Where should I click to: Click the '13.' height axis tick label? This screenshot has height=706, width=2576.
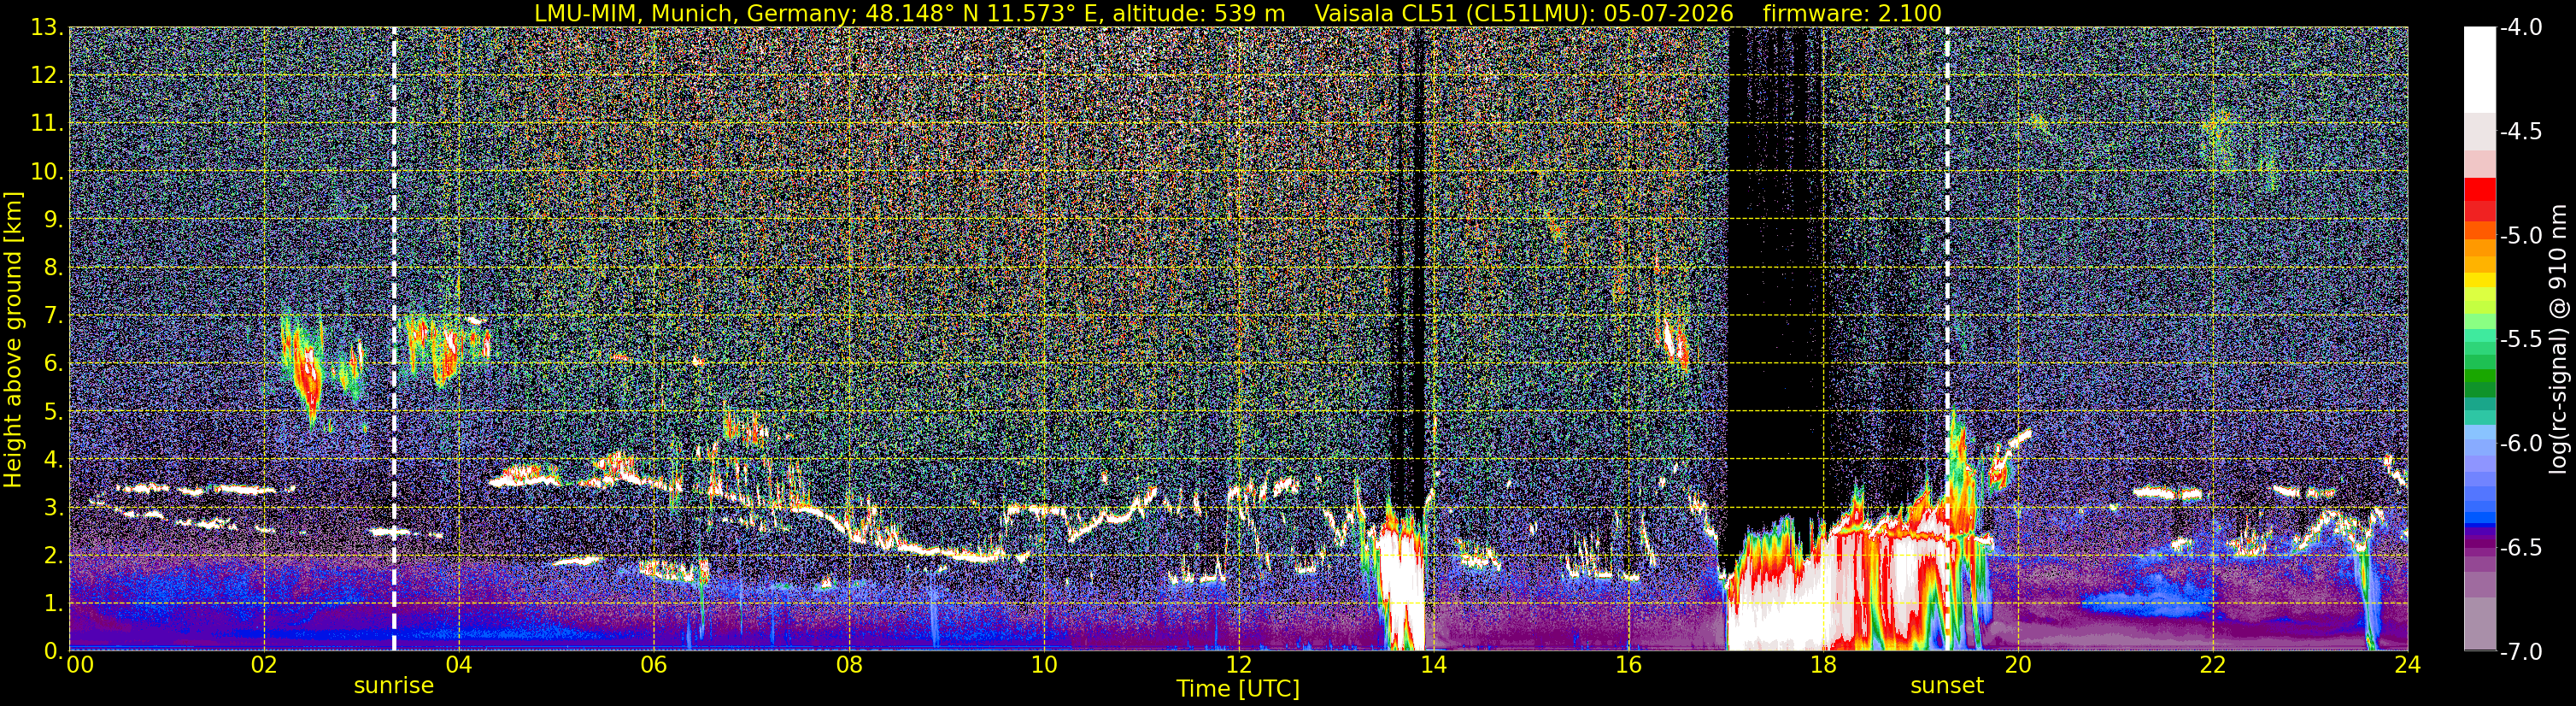[x=48, y=27]
